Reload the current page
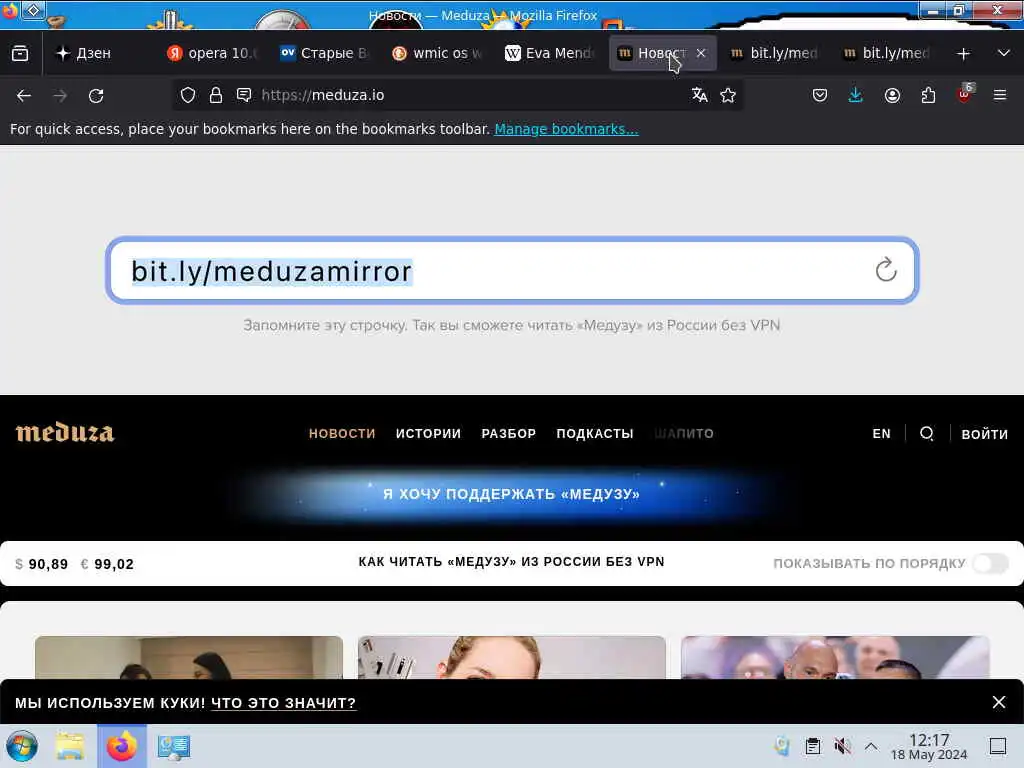 [x=96, y=95]
